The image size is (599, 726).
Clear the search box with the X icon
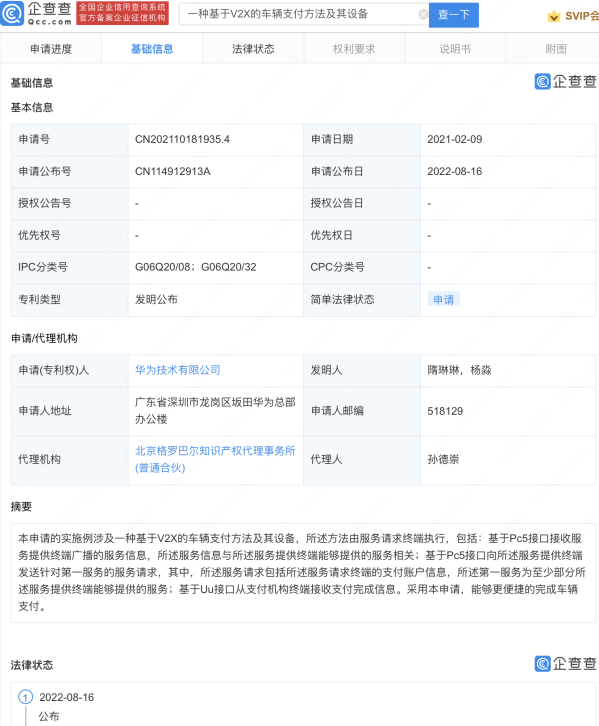coord(423,14)
